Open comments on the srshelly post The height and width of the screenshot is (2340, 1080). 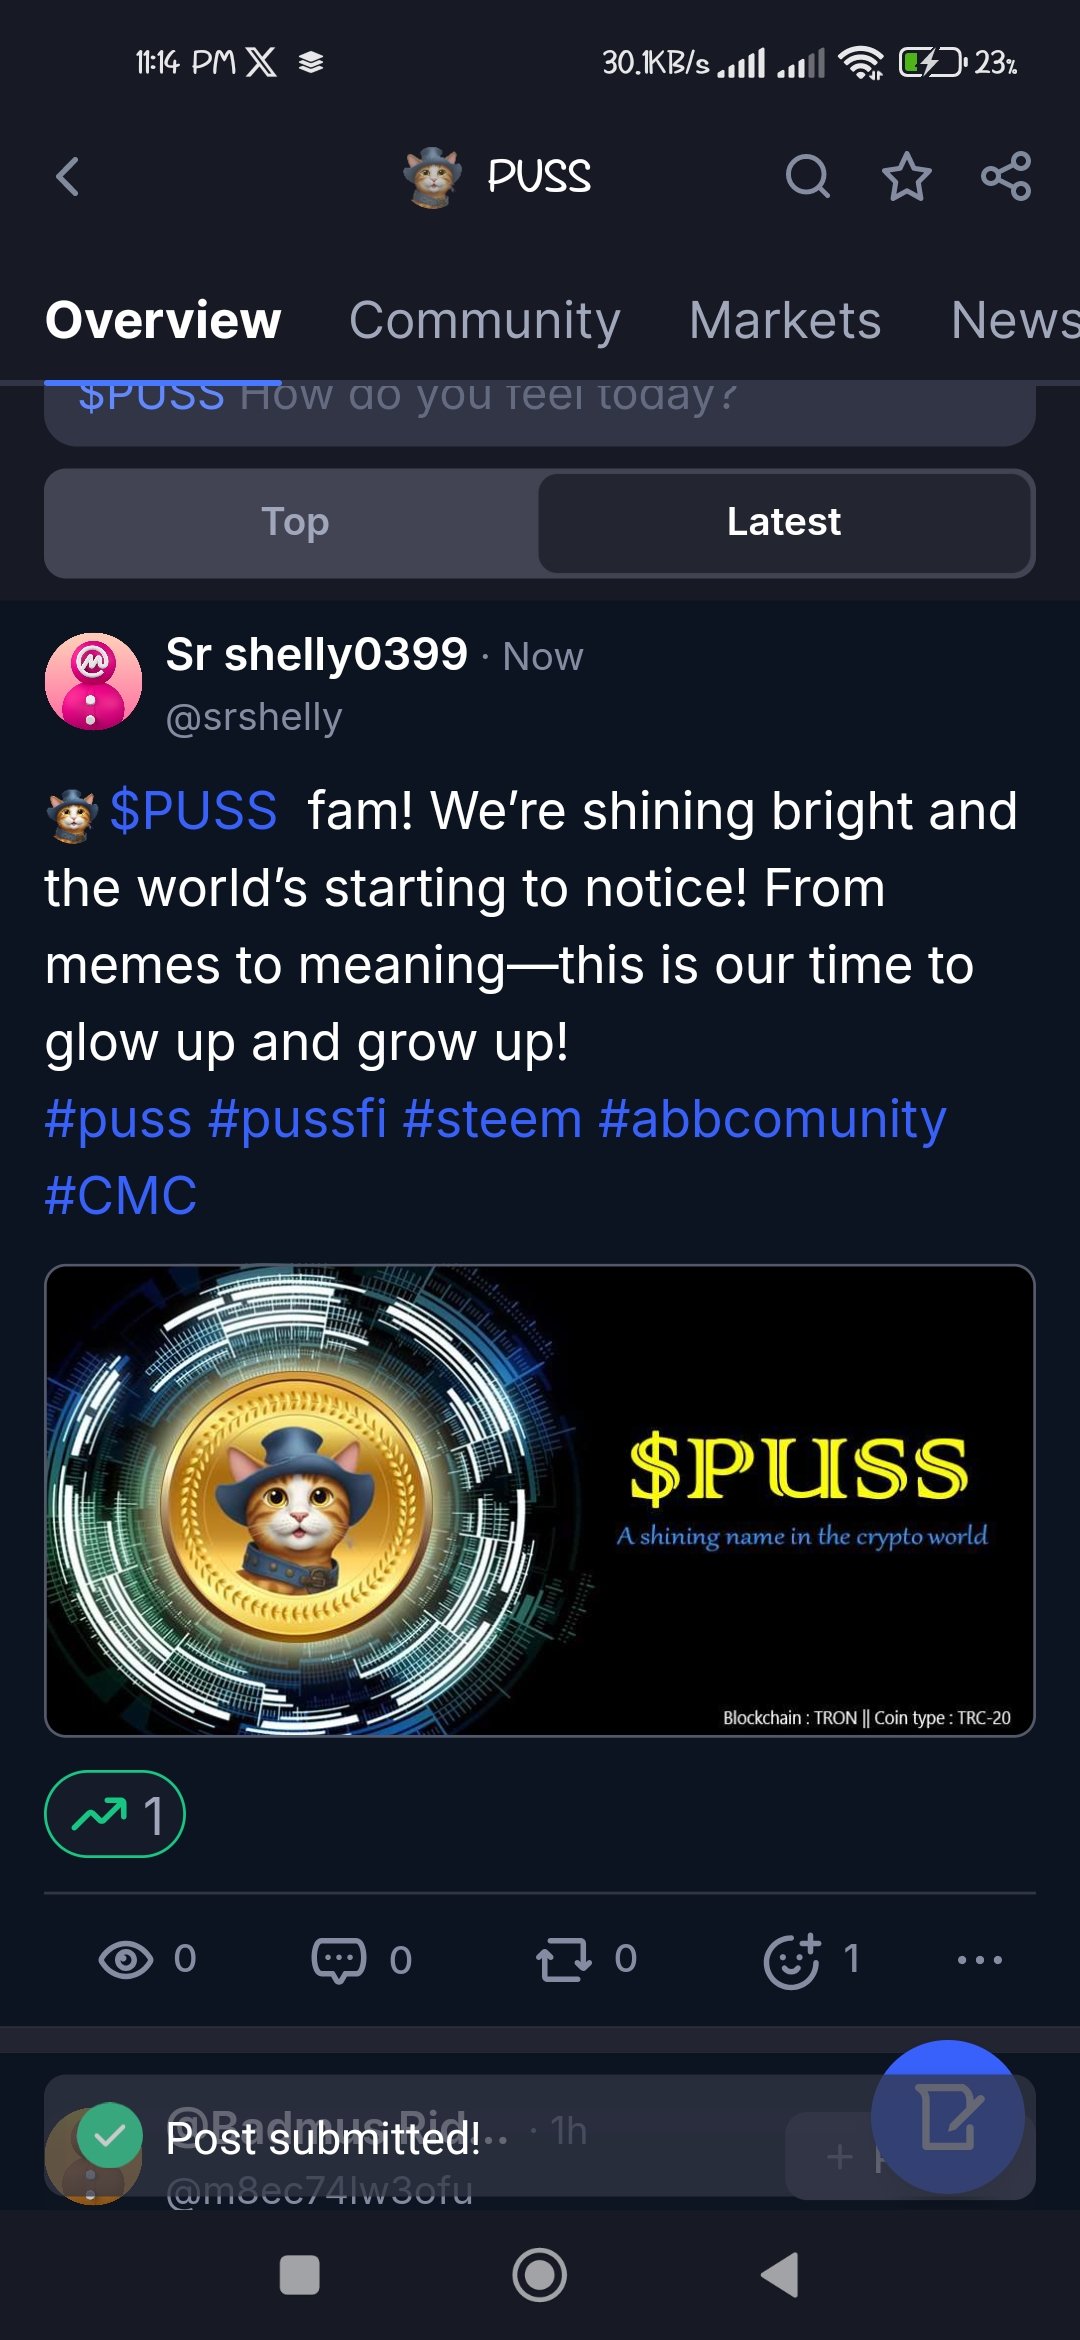[361, 1959]
